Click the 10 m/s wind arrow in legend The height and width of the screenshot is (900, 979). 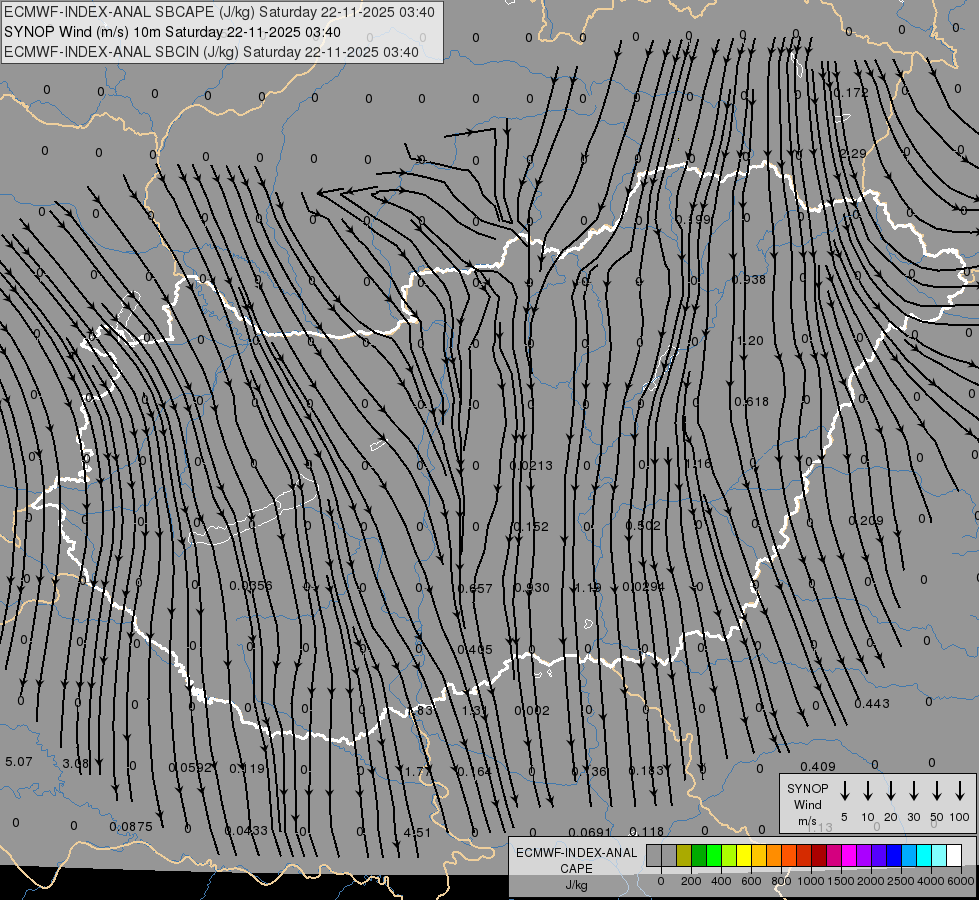[868, 791]
